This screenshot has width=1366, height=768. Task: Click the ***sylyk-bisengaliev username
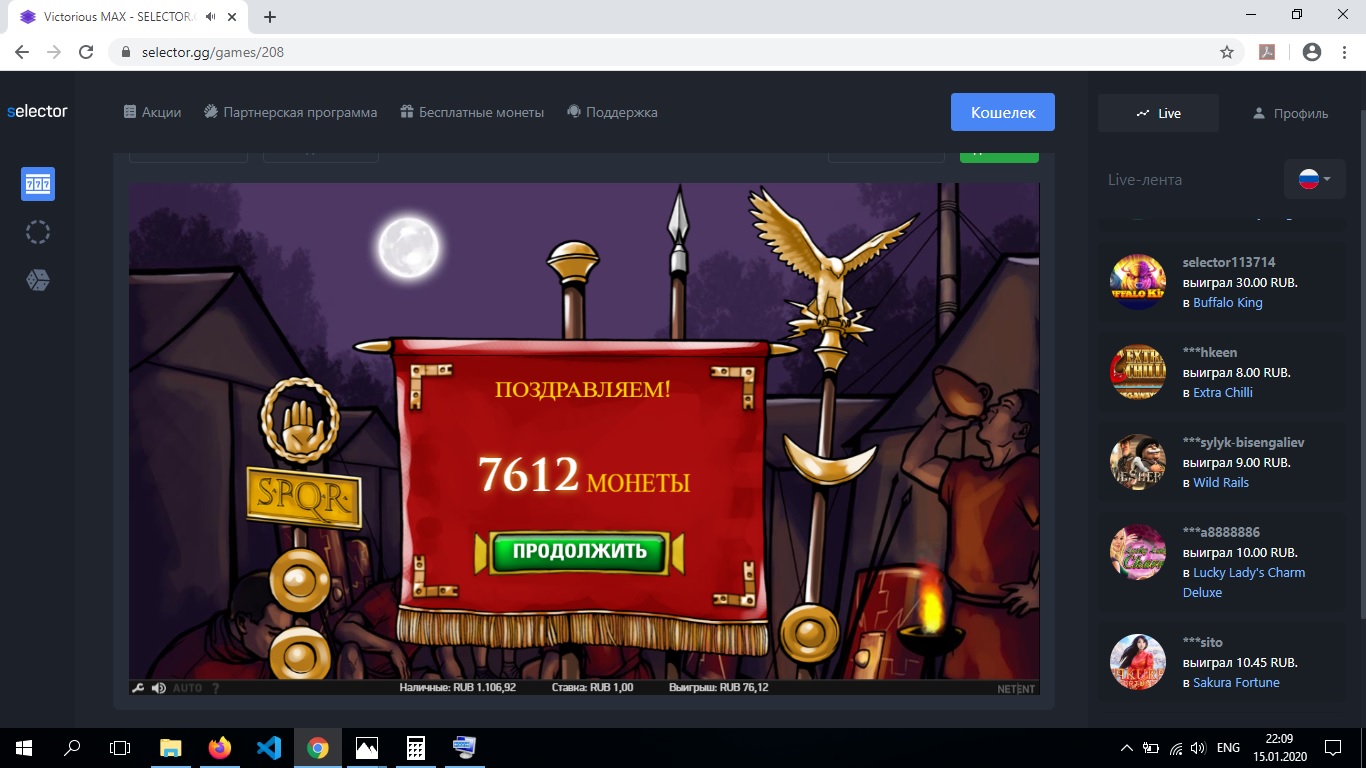click(x=1244, y=442)
